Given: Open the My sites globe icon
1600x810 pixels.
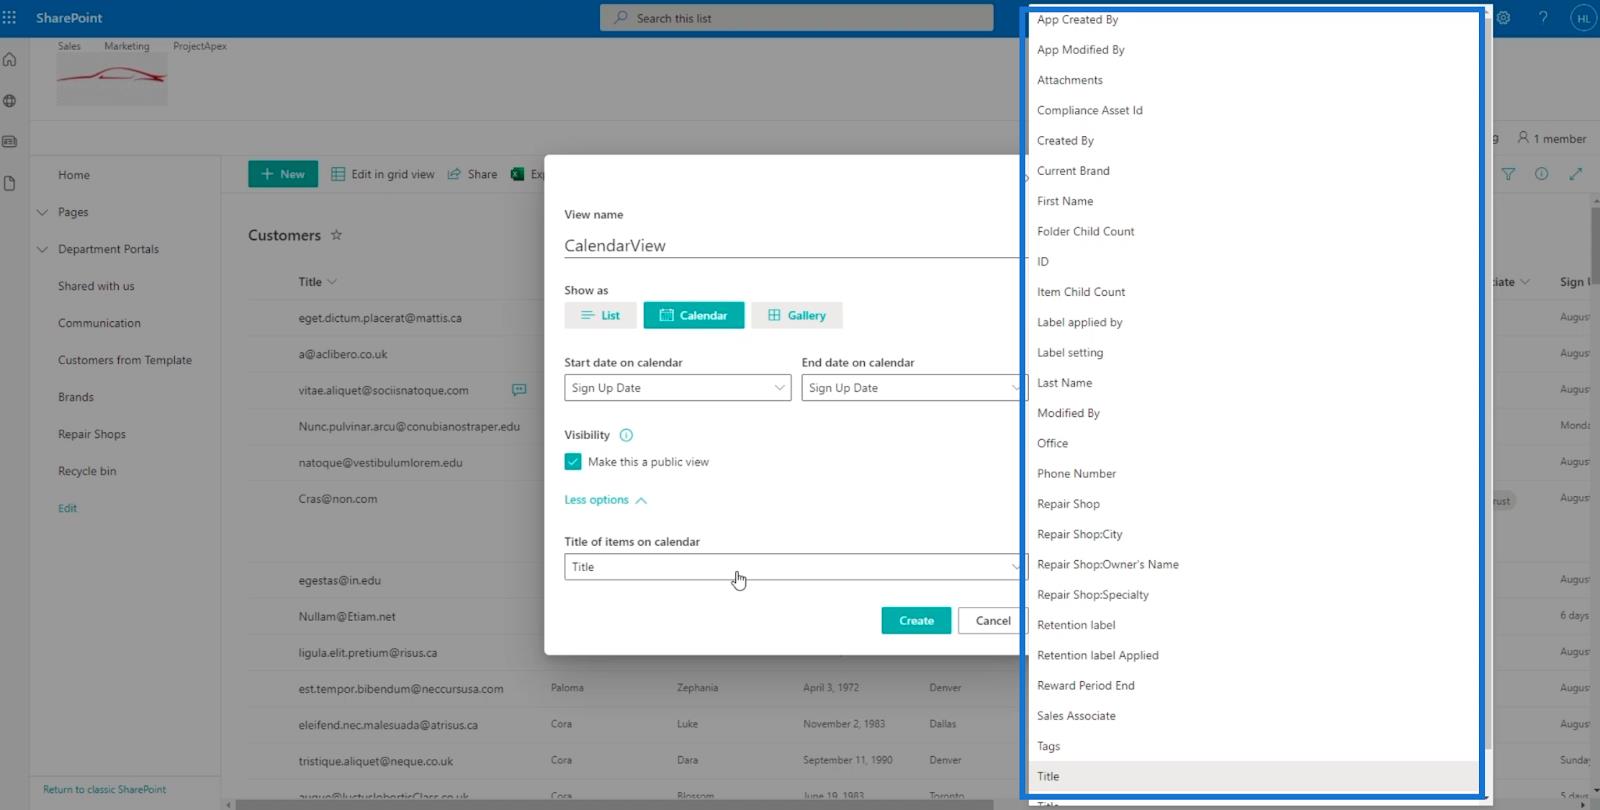Looking at the screenshot, I should pos(10,101).
